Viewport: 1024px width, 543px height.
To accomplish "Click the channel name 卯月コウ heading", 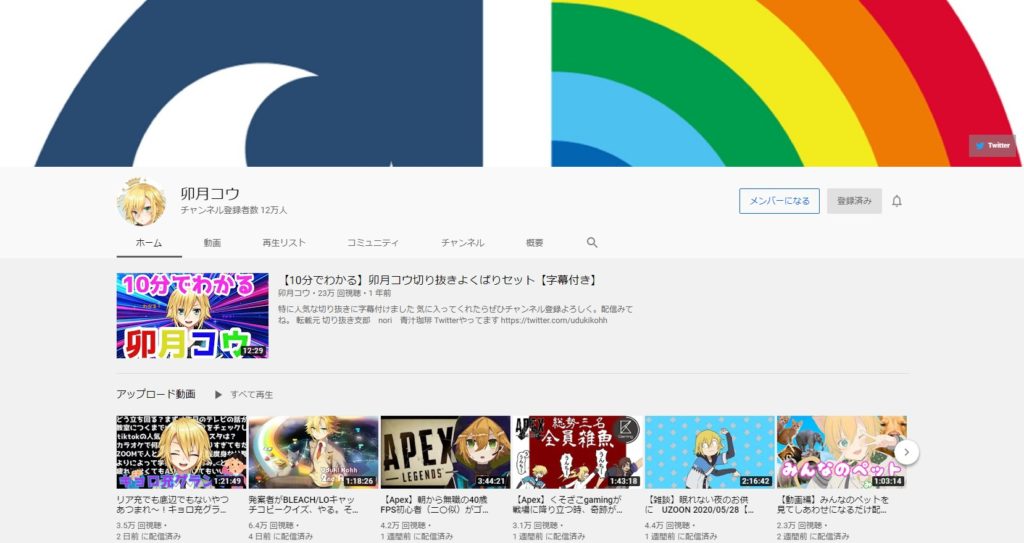I will point(210,193).
